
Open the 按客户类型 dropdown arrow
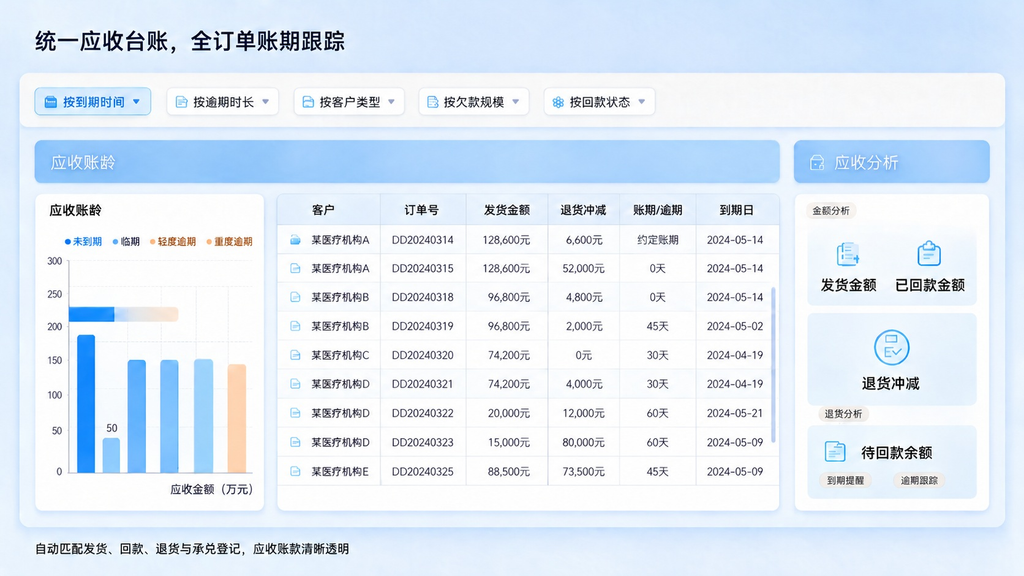pos(392,102)
